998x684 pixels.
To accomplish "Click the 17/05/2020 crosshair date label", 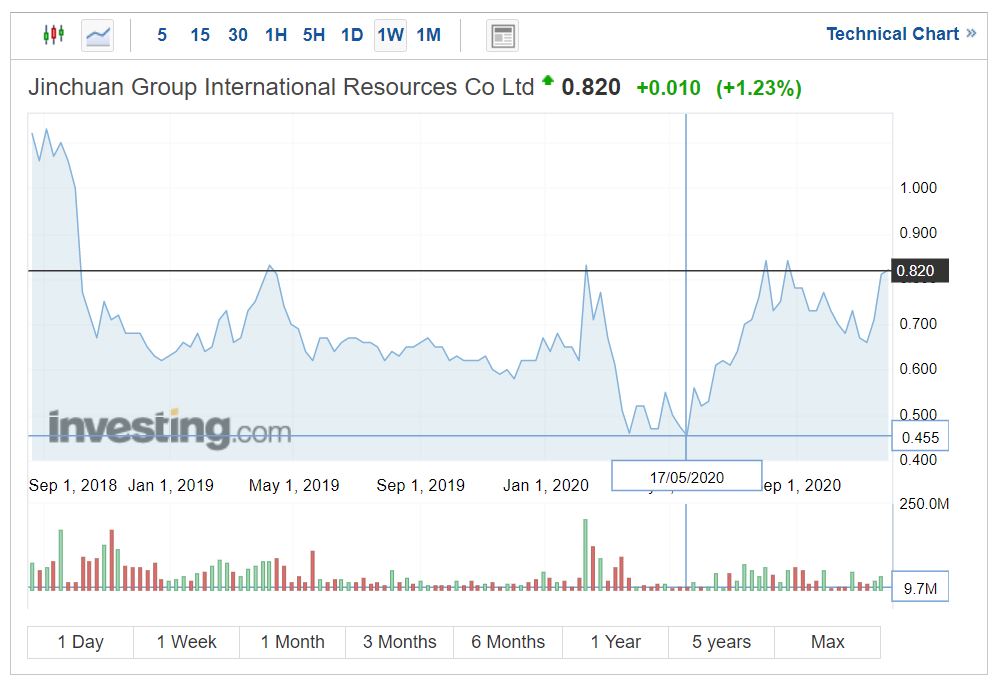I will (x=687, y=477).
